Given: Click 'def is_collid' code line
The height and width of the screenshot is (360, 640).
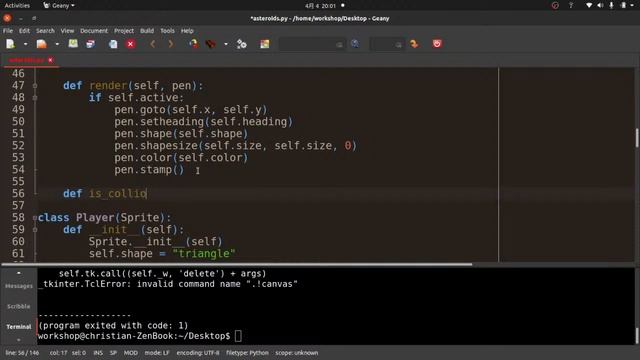Looking at the screenshot, I should [x=105, y=193].
